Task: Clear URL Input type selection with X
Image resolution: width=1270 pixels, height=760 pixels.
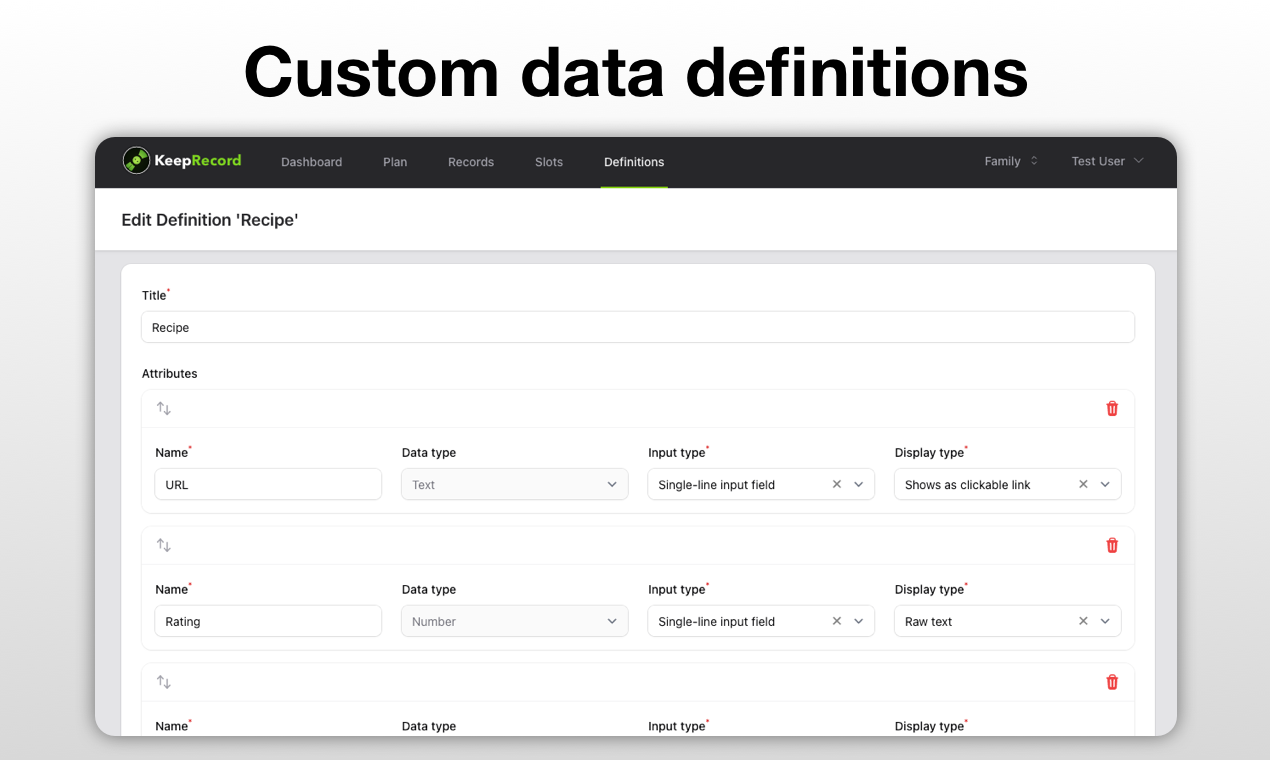Action: tap(837, 484)
